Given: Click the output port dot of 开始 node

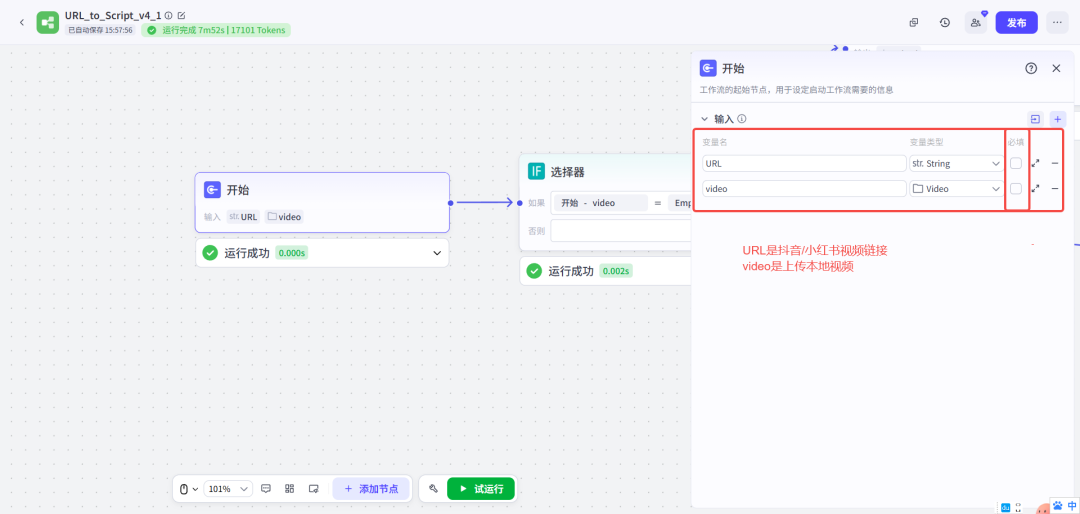Looking at the screenshot, I should click(x=450, y=203).
